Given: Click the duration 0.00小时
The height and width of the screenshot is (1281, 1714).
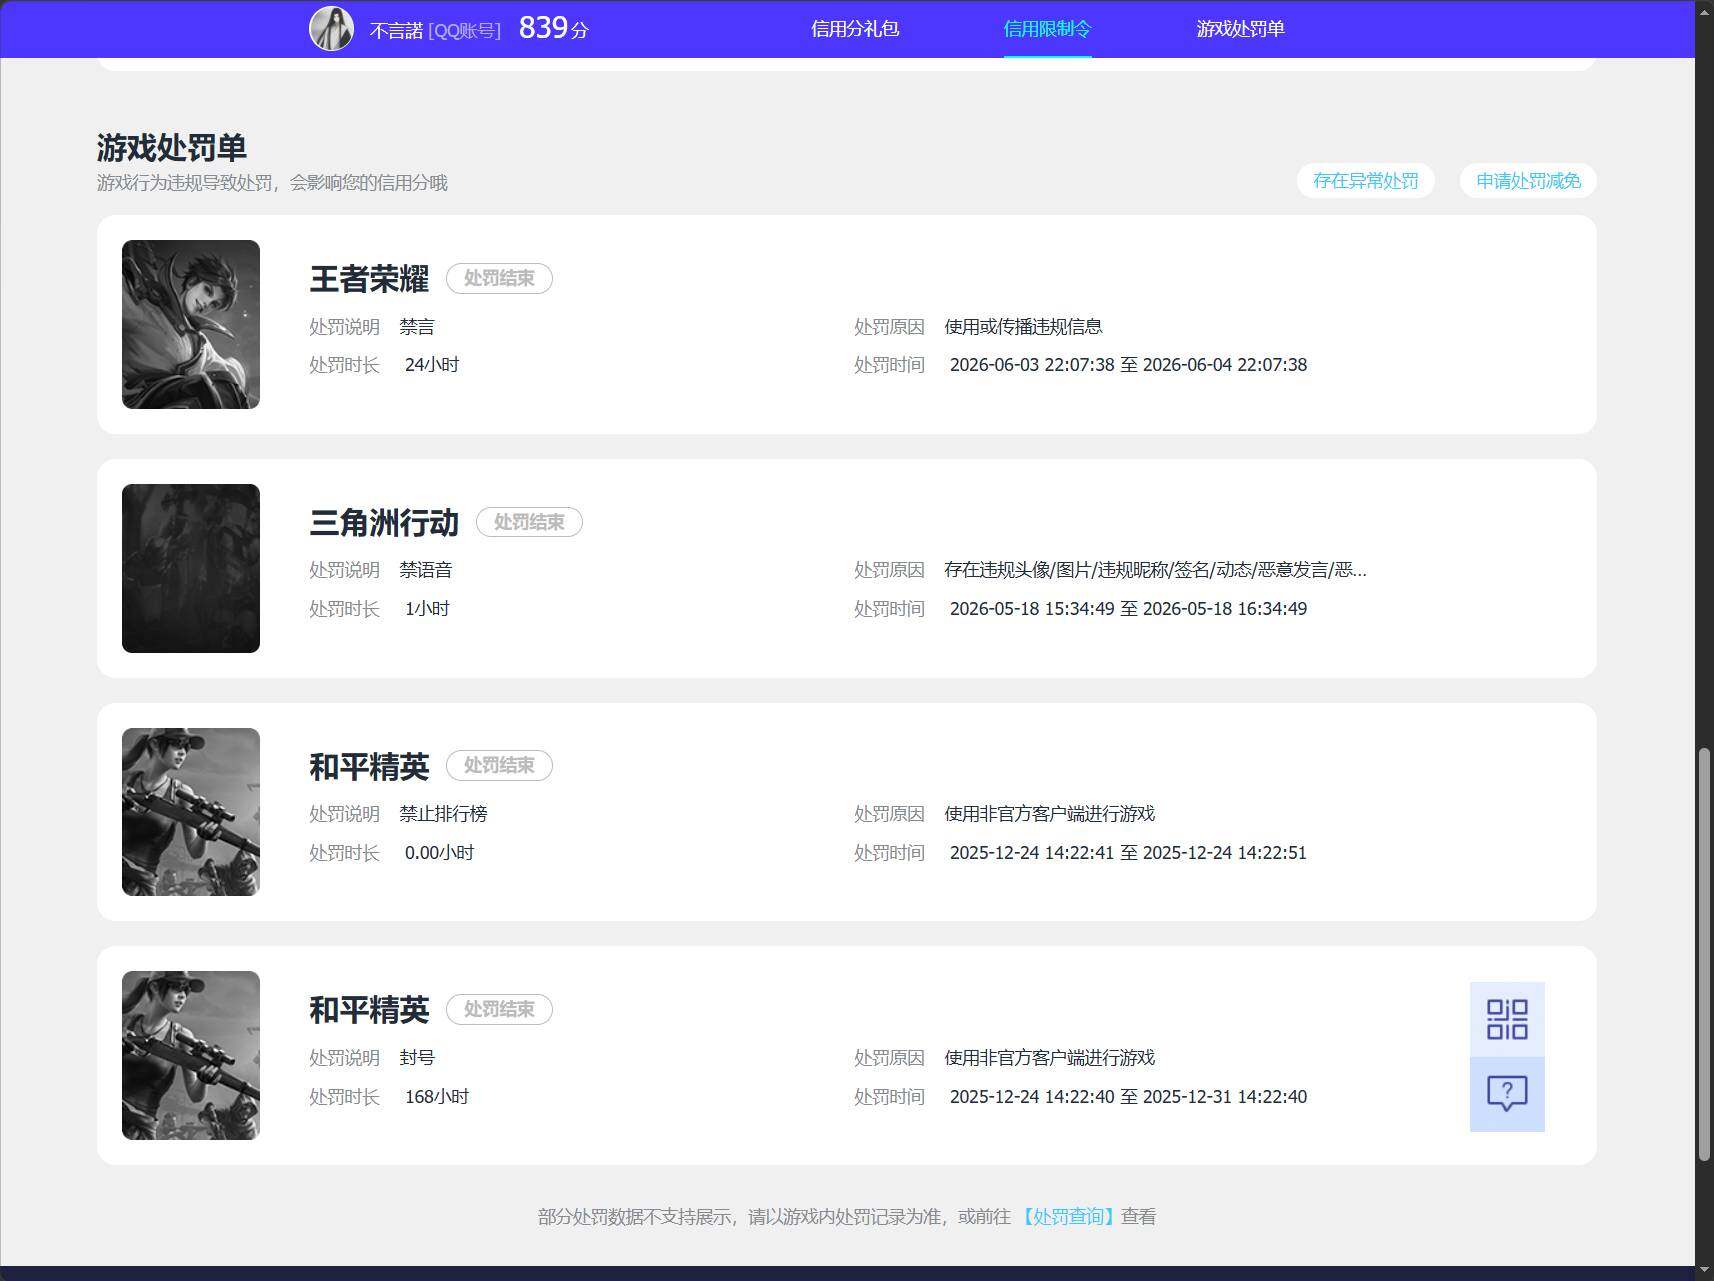Looking at the screenshot, I should (439, 853).
